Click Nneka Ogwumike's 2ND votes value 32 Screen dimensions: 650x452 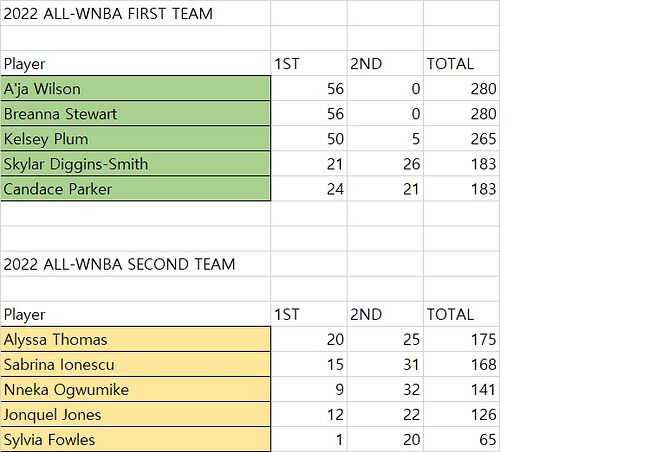click(385, 390)
